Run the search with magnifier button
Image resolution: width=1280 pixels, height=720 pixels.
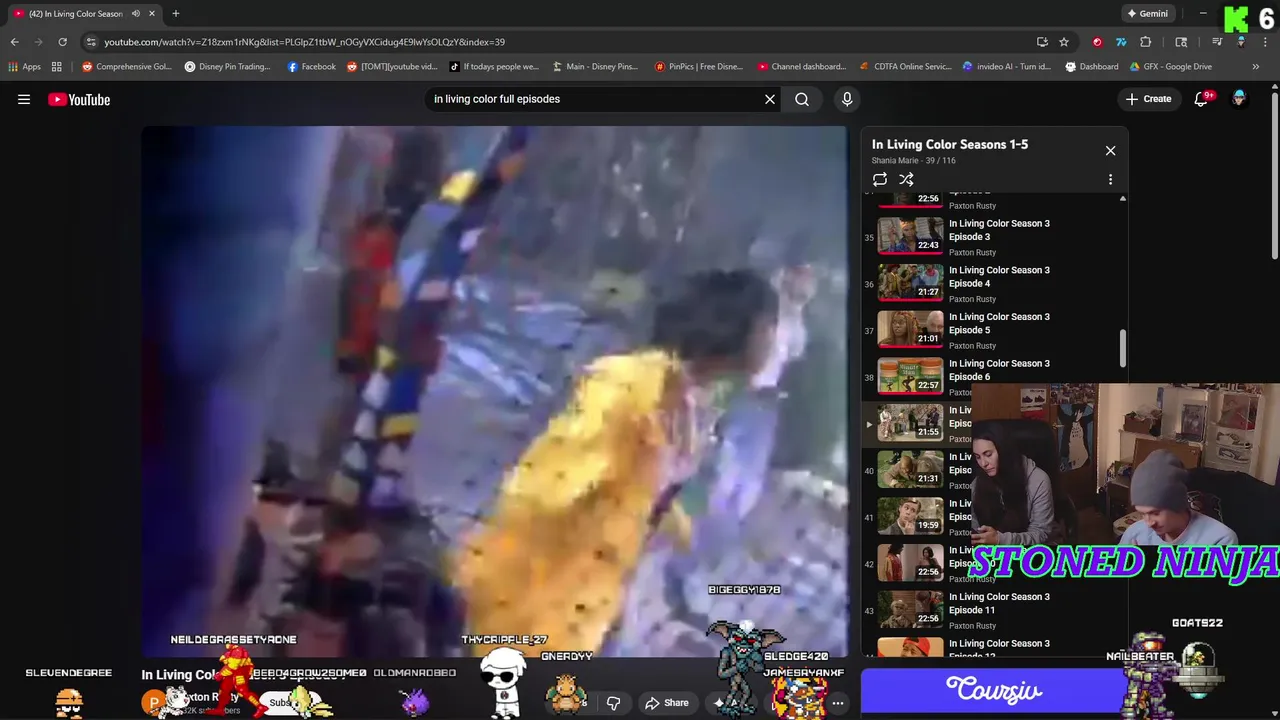(802, 99)
